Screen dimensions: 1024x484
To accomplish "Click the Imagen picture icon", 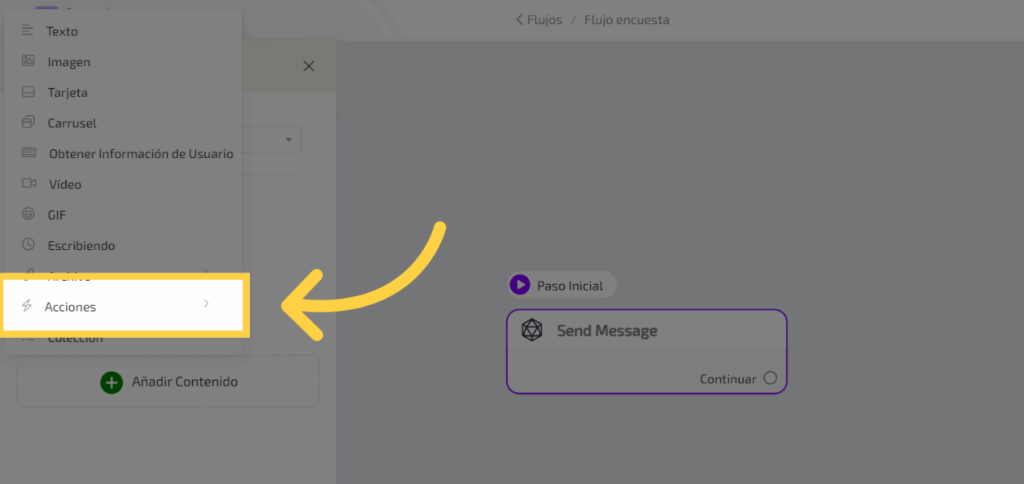I will [28, 62].
